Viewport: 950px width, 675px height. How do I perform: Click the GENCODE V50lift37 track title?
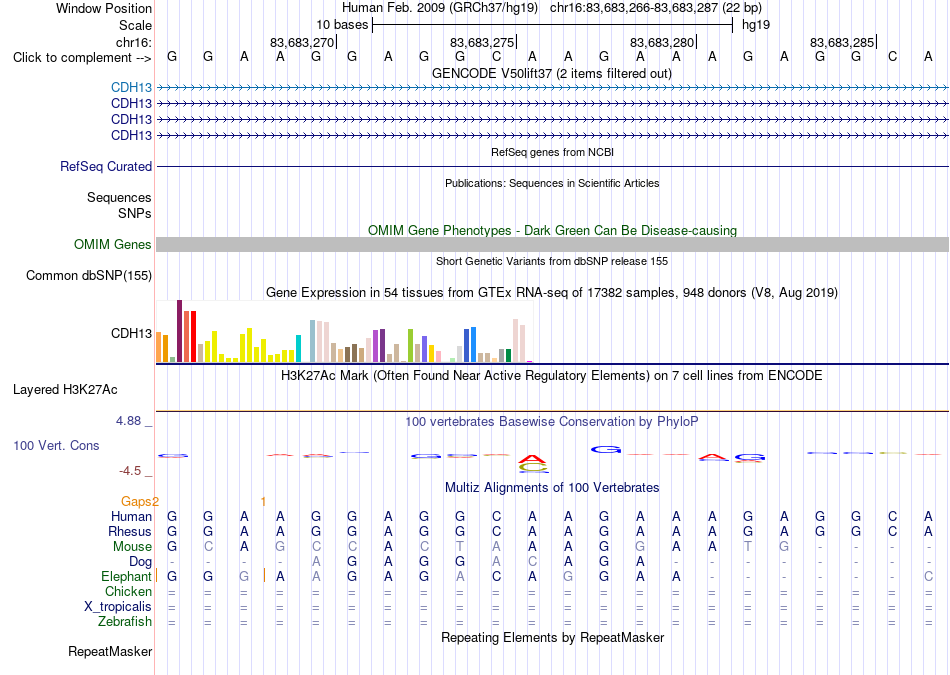[x=552, y=73]
